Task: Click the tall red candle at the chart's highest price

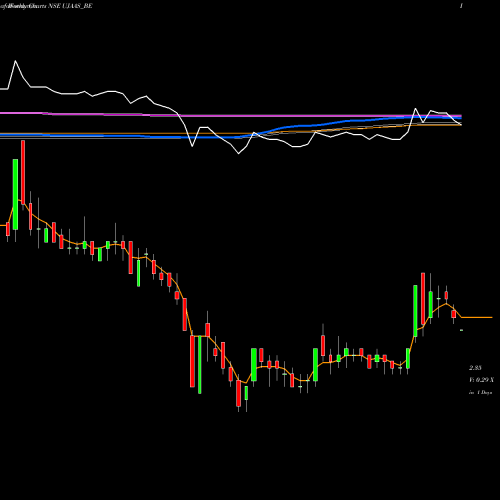Action: point(23,173)
